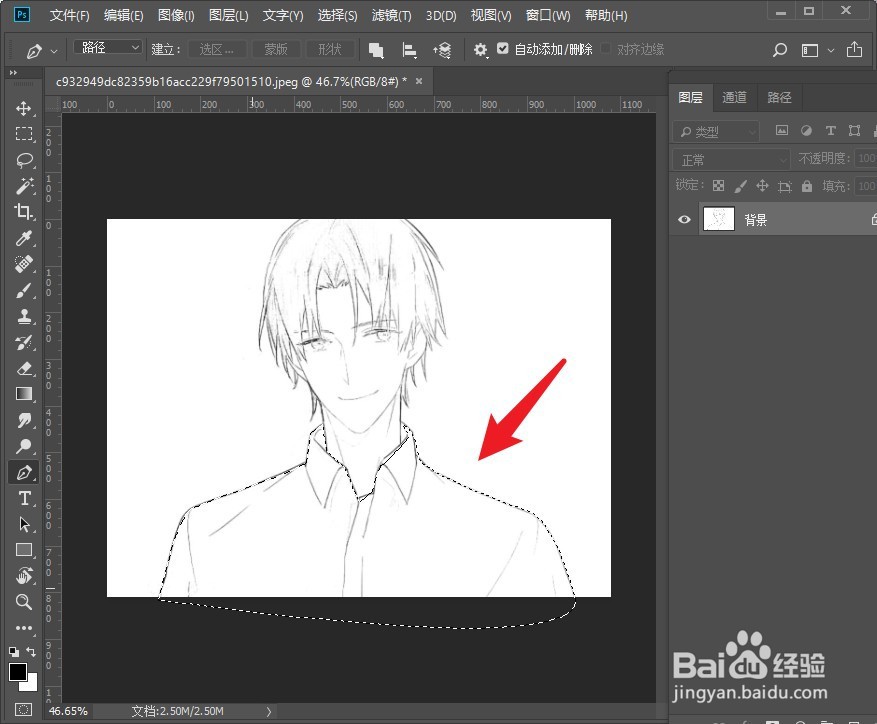This screenshot has height=724, width=877.
Task: Toggle type layer filter
Action: pyautogui.click(x=831, y=130)
